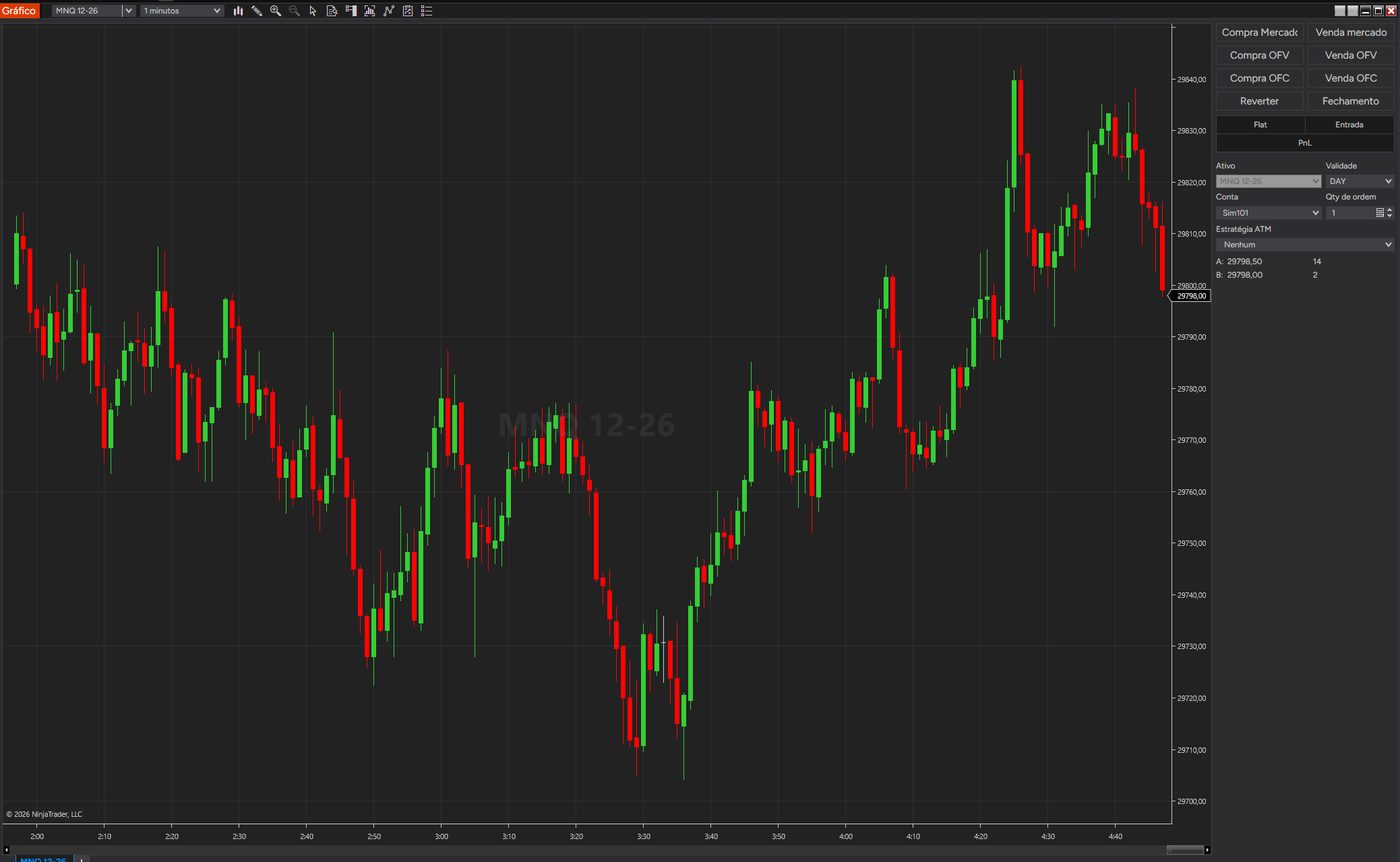Click the Entrada price cell
The width and height of the screenshot is (1400, 862).
point(1350,125)
